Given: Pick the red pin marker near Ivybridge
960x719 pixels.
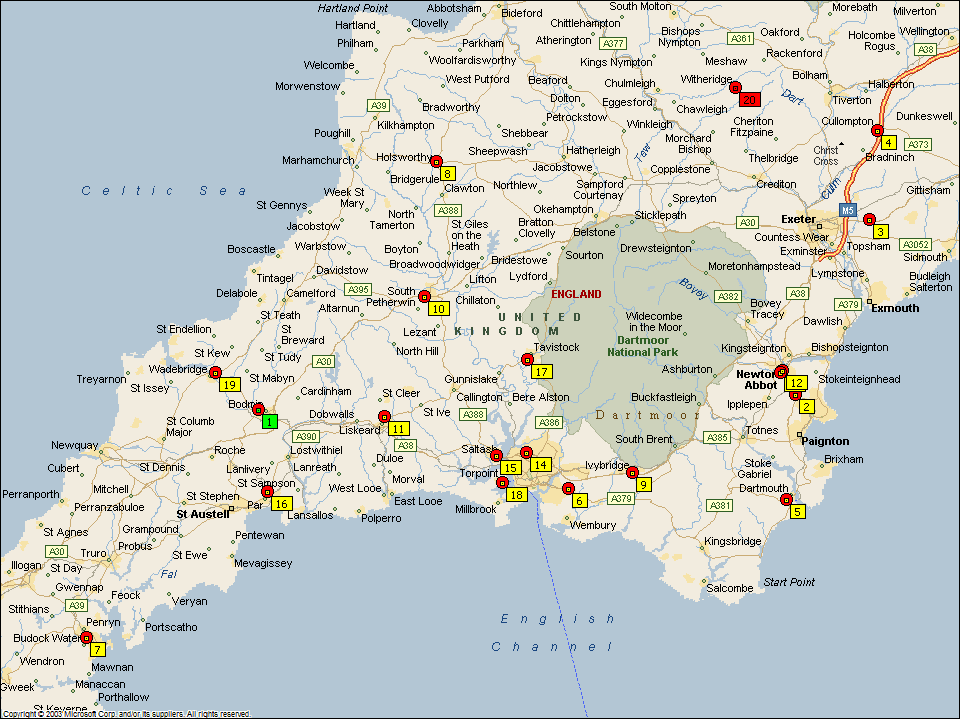Looking at the screenshot, I should [632, 472].
